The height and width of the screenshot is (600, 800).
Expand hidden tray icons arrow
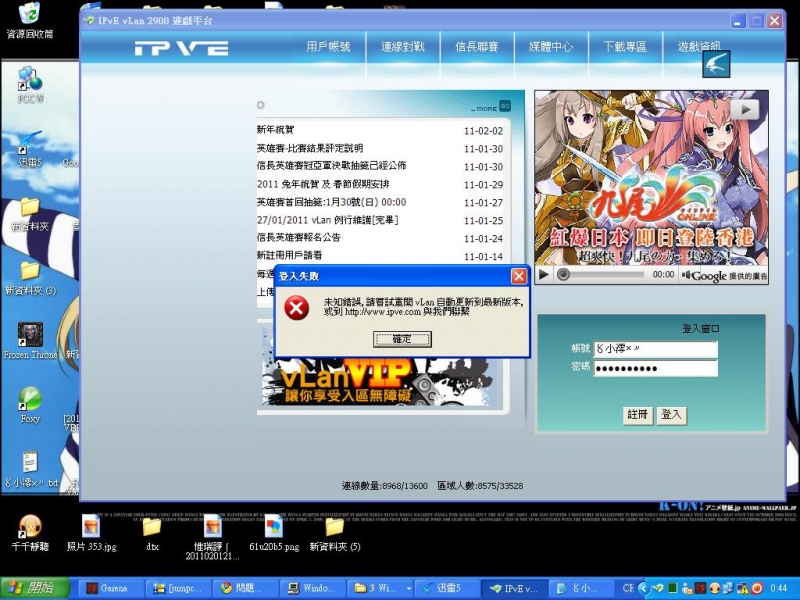[x=642, y=588]
